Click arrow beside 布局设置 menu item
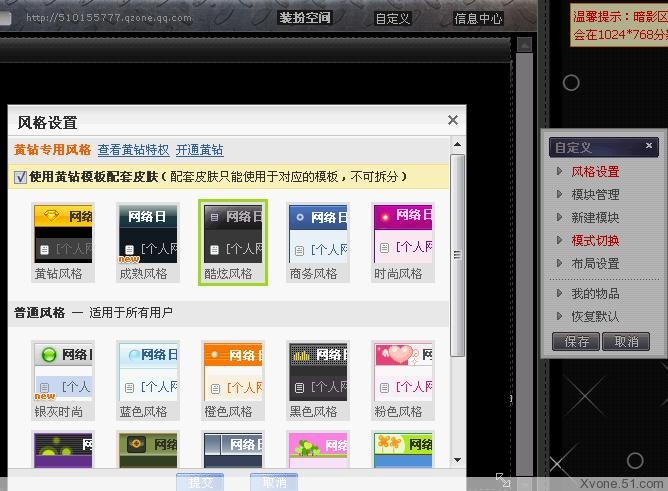This screenshot has height=491, width=668. pyautogui.click(x=560, y=263)
